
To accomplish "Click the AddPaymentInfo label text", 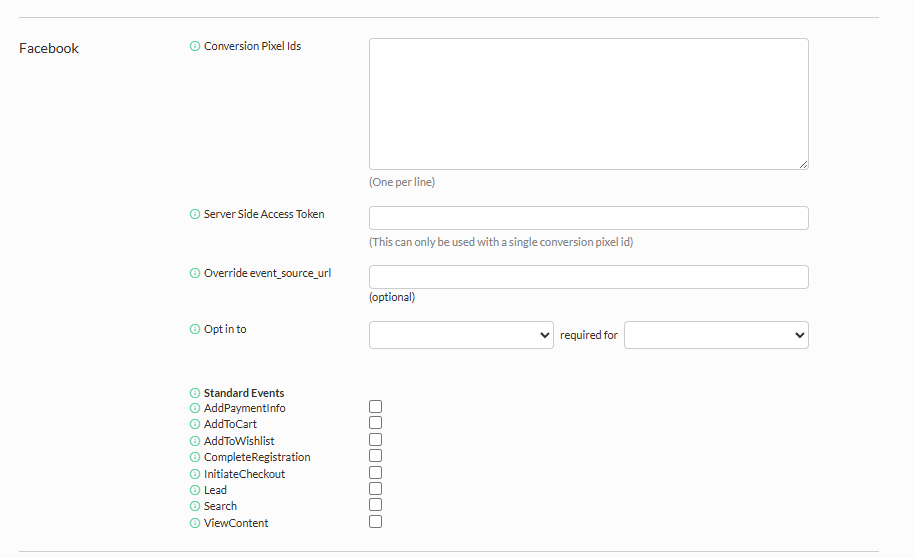I will 245,408.
